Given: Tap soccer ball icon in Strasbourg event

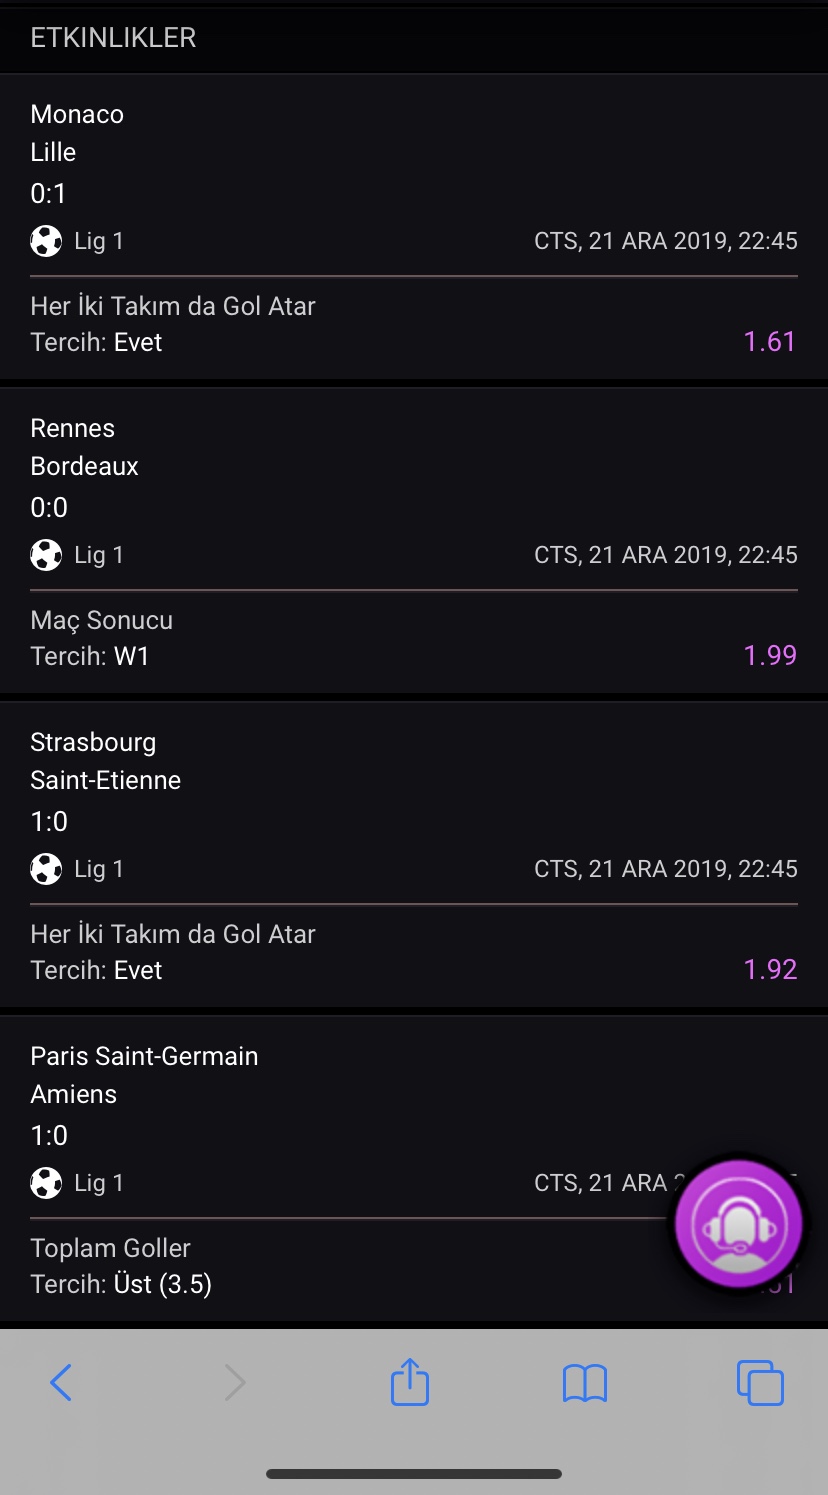Looking at the screenshot, I should [46, 869].
